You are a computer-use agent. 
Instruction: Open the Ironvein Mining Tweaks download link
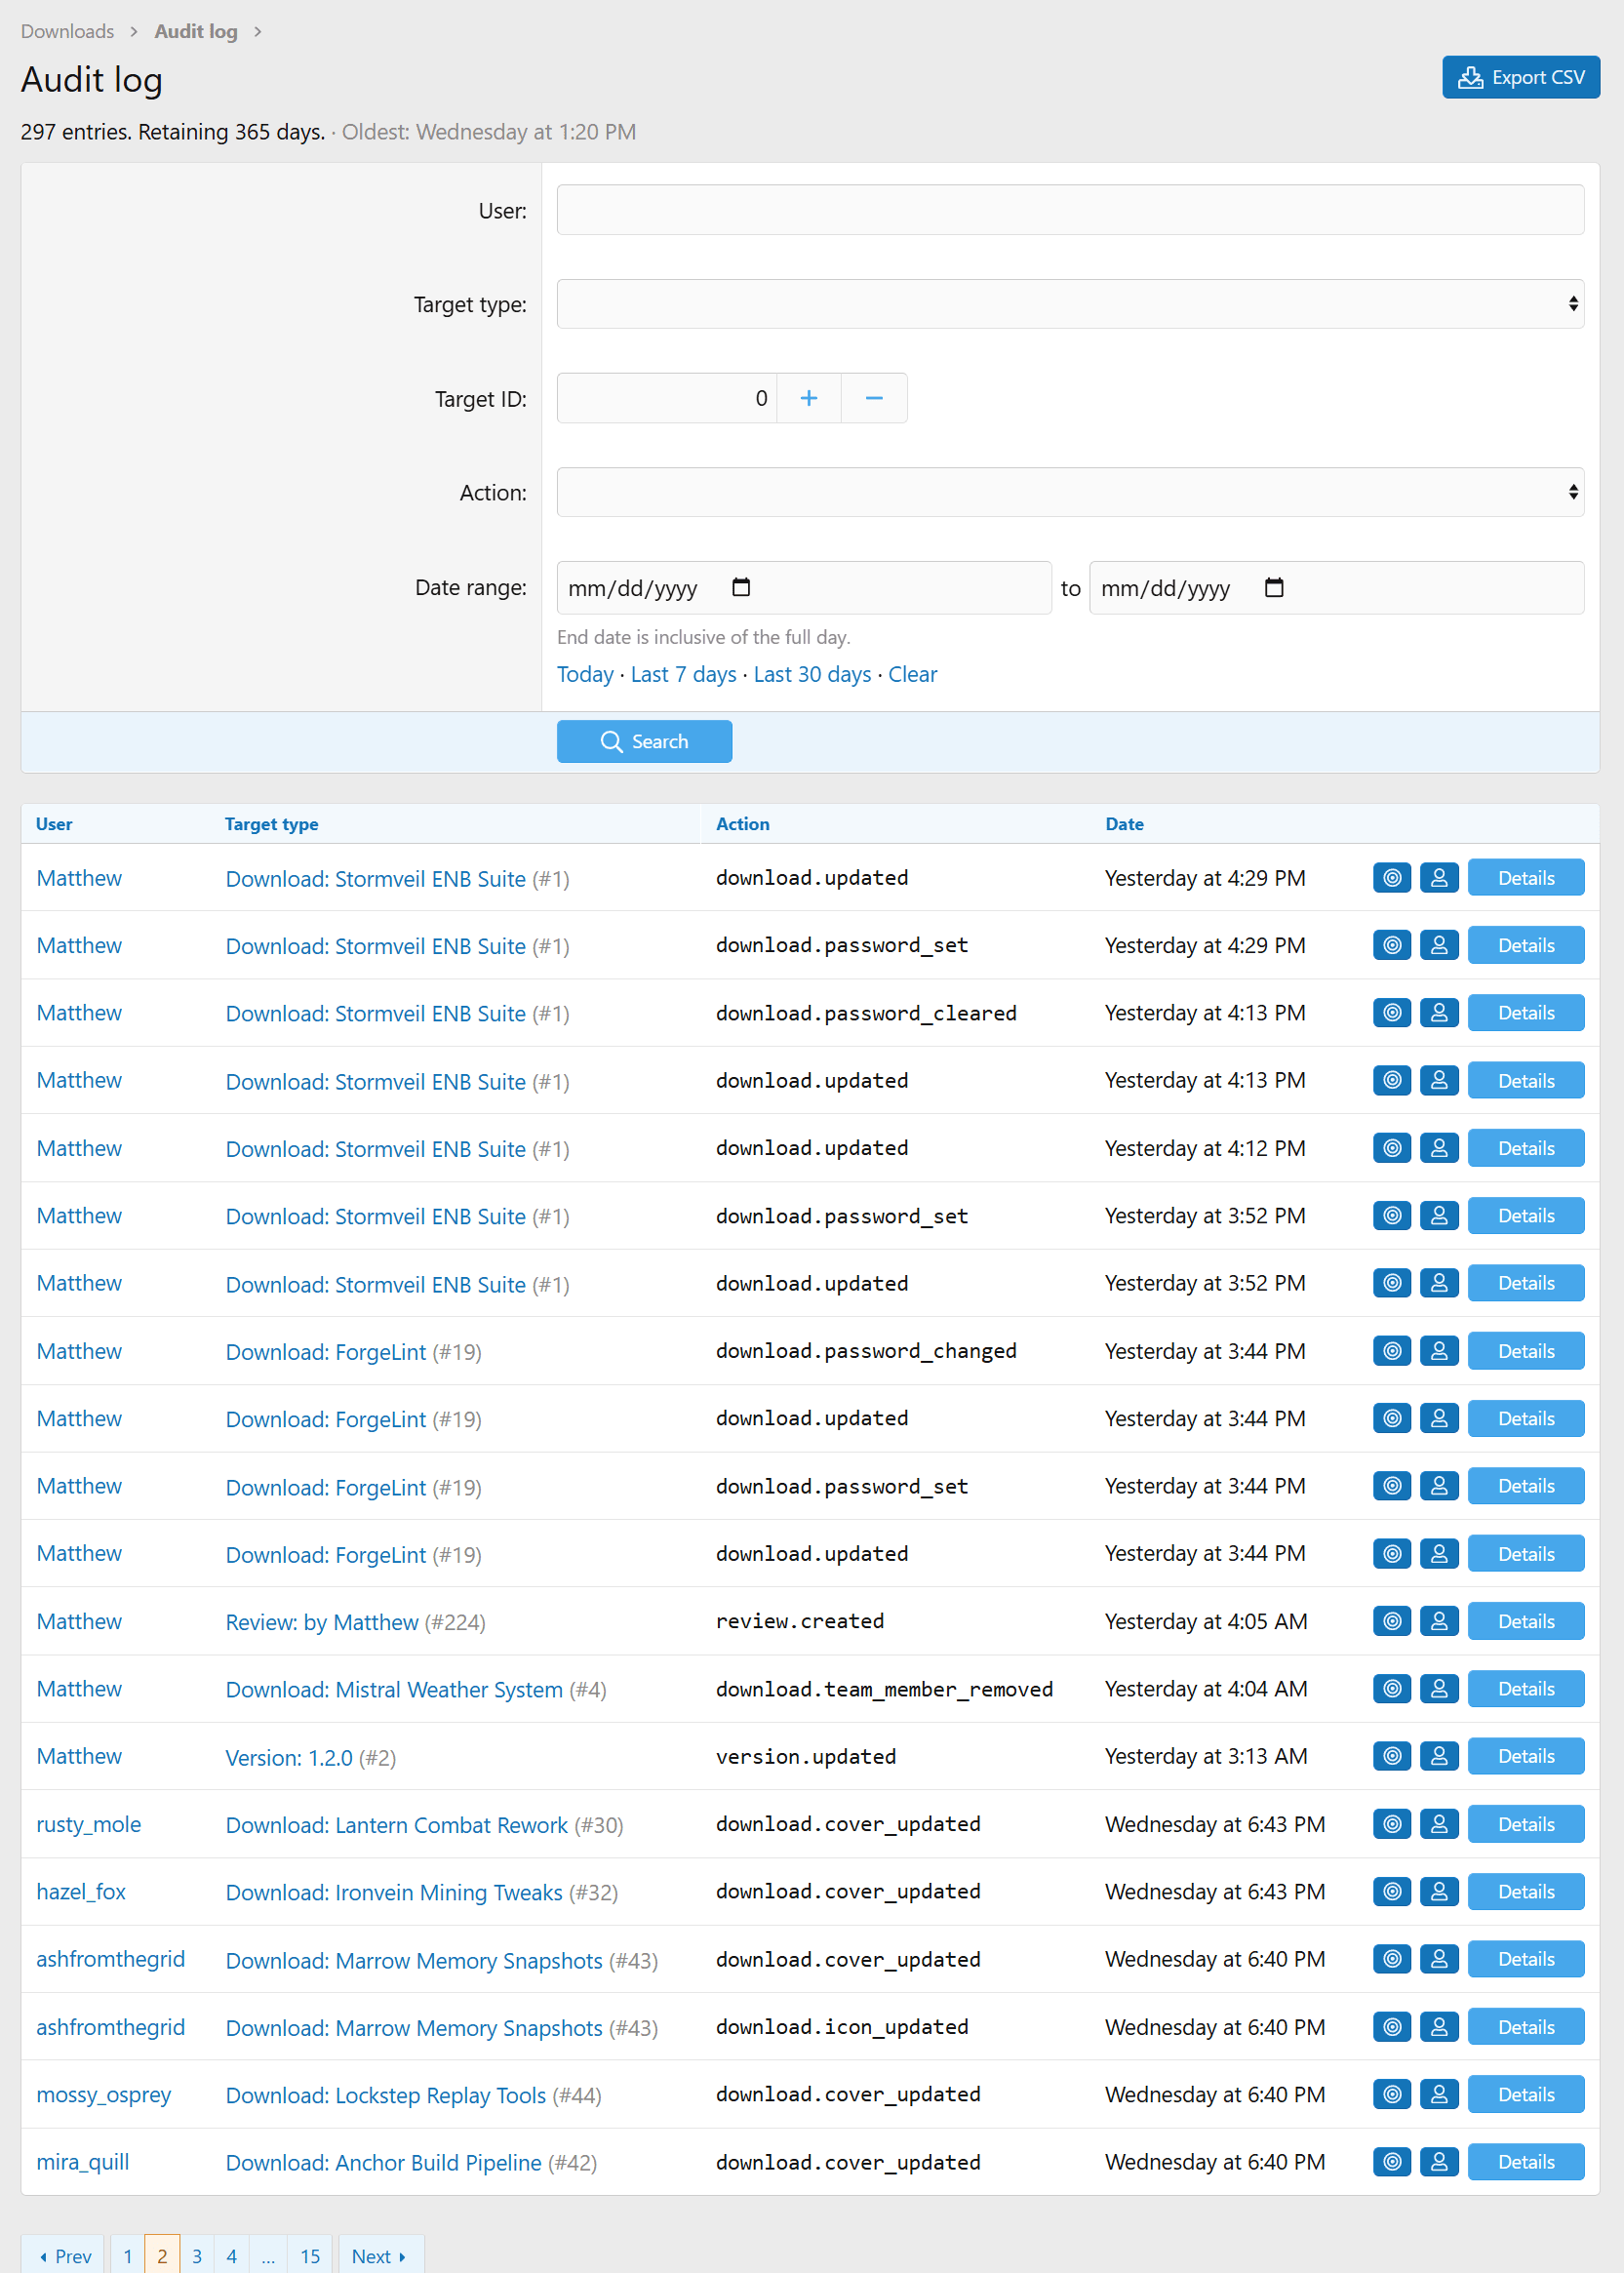click(394, 1892)
